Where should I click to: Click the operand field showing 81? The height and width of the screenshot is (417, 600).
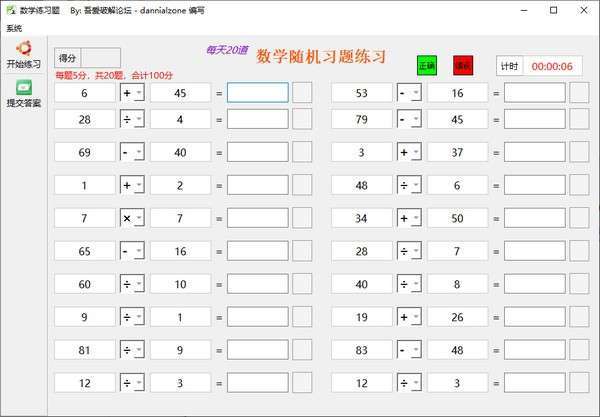[85, 350]
